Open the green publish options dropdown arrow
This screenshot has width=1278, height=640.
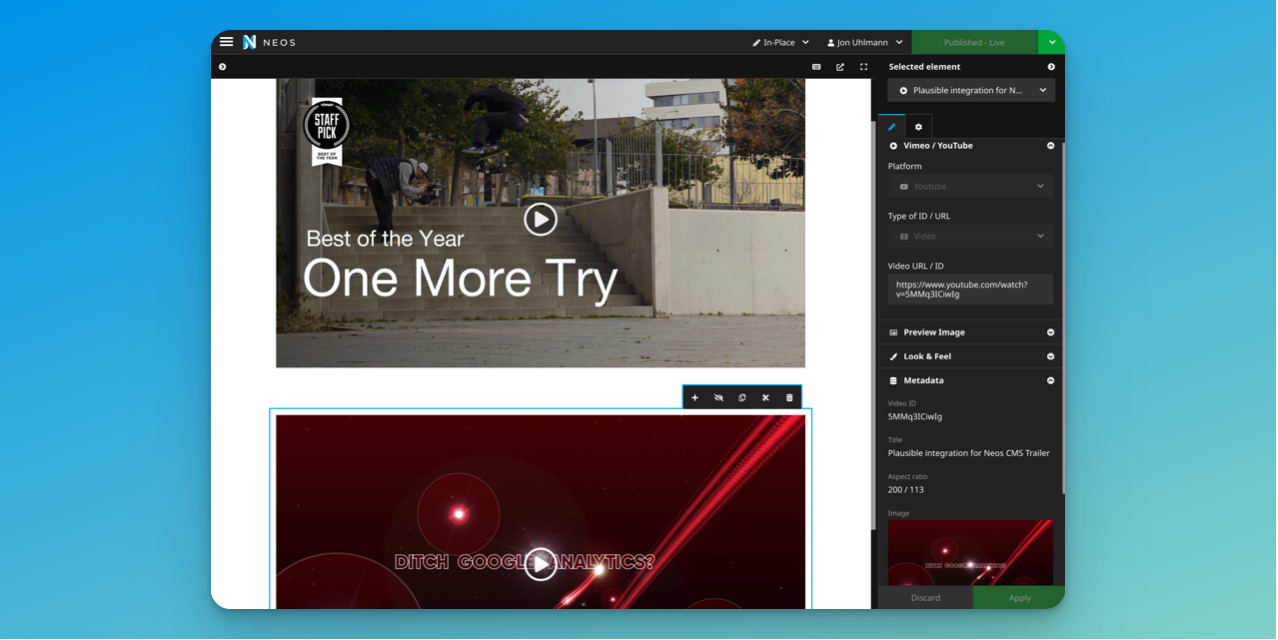[x=1052, y=42]
